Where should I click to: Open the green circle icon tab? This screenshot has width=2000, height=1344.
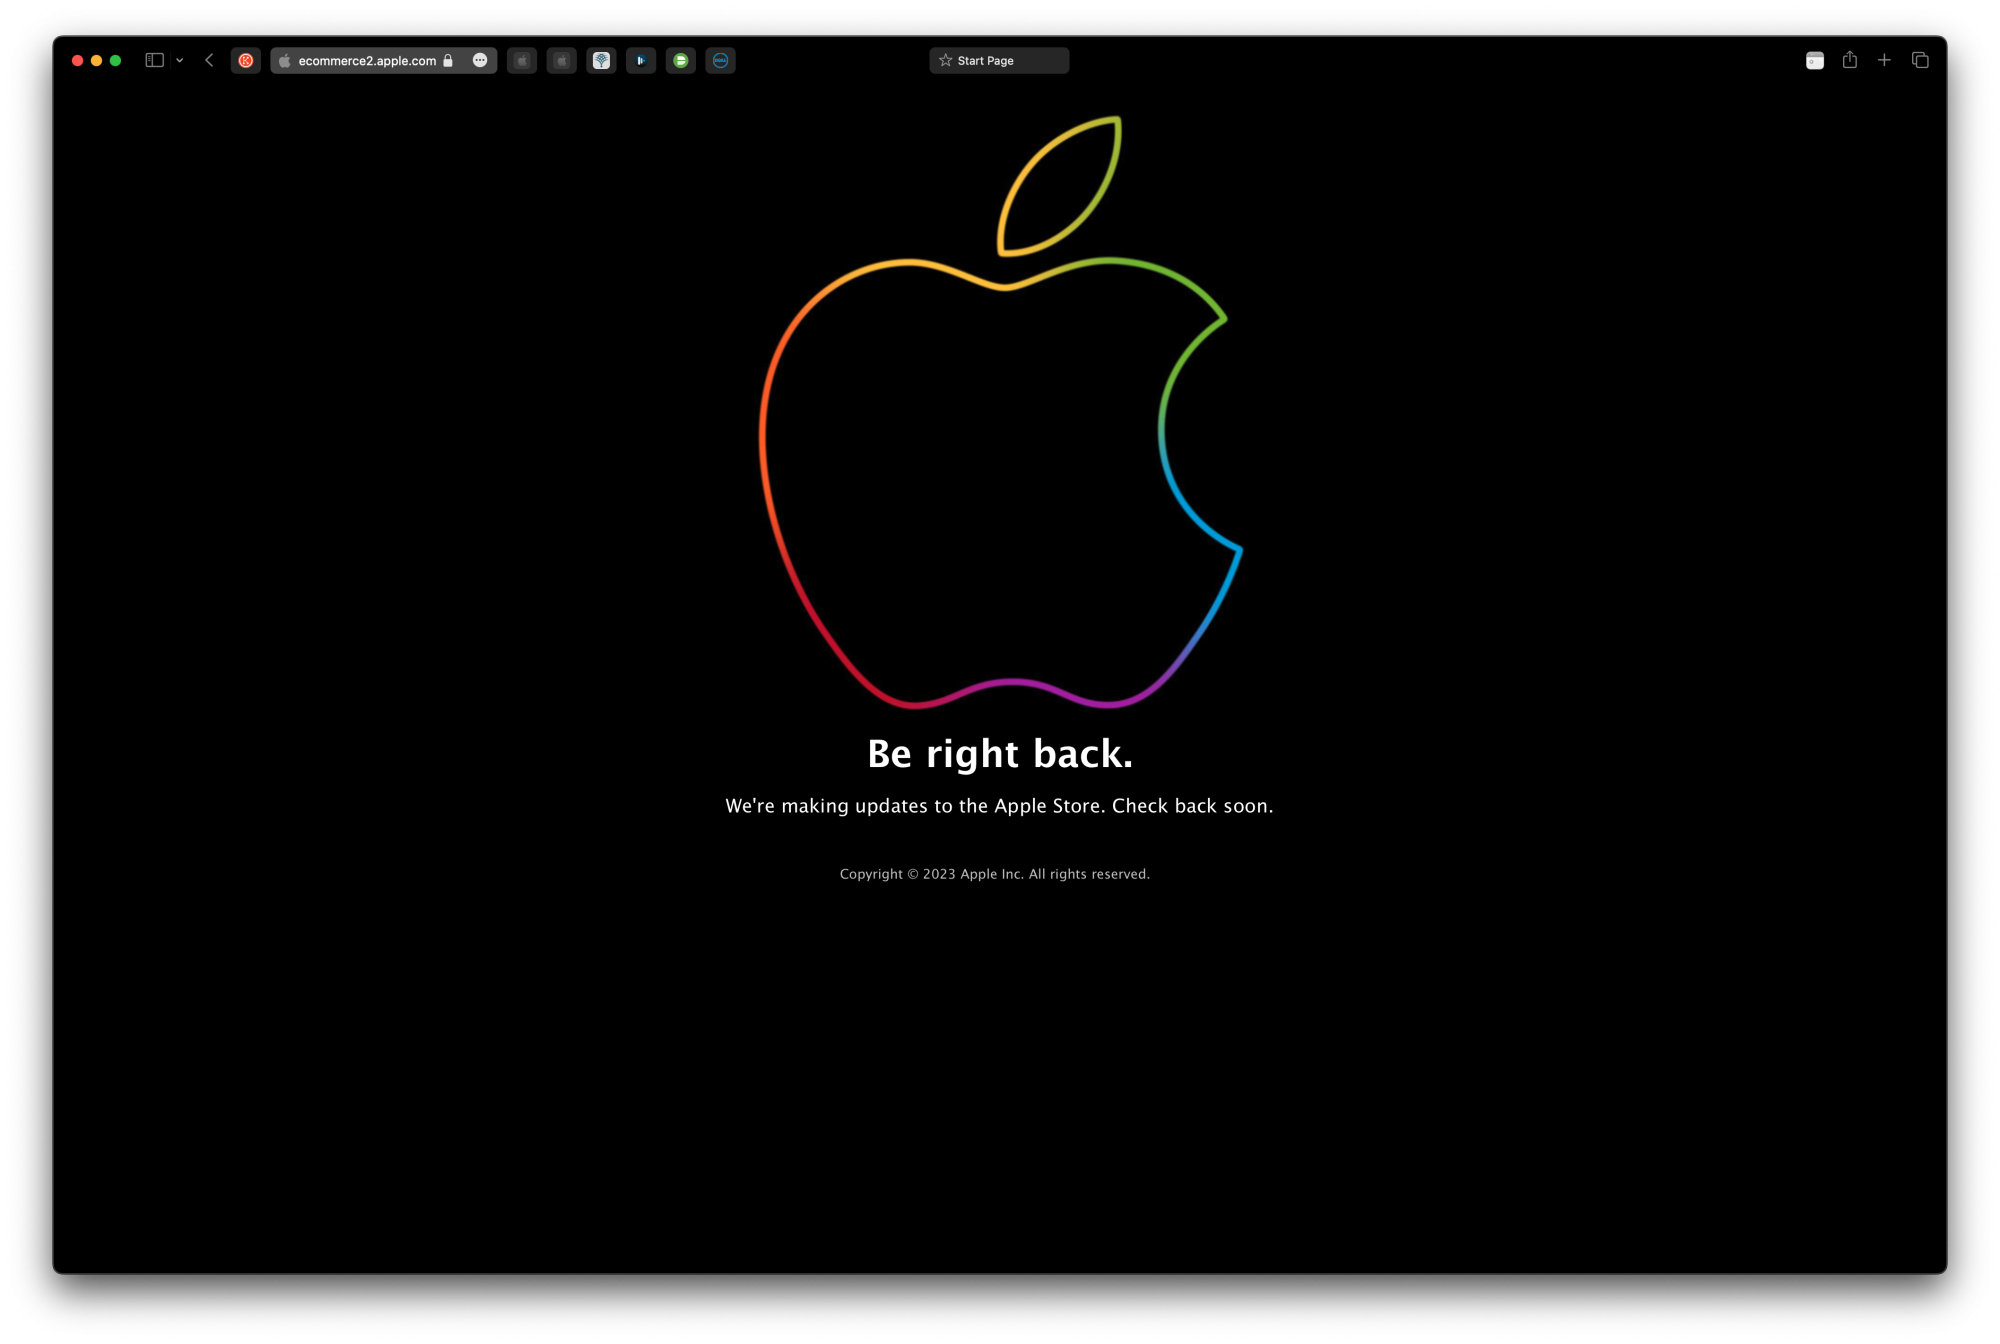[681, 61]
